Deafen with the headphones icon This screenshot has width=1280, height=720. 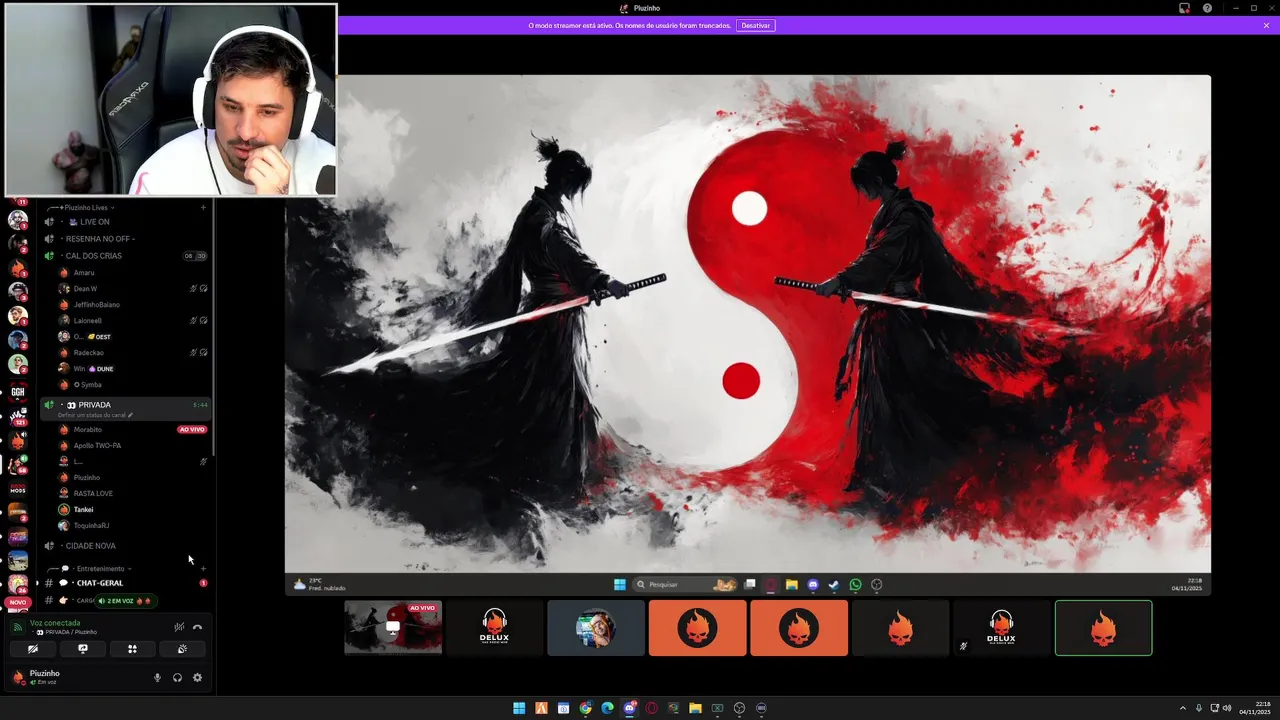[177, 677]
